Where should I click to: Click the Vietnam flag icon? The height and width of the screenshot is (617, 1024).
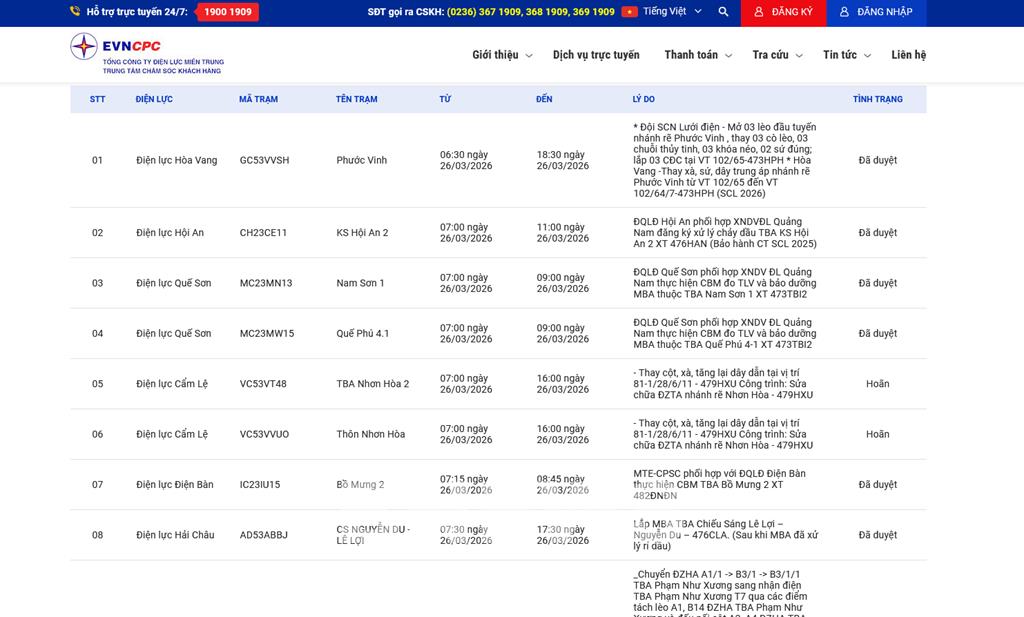pos(629,12)
